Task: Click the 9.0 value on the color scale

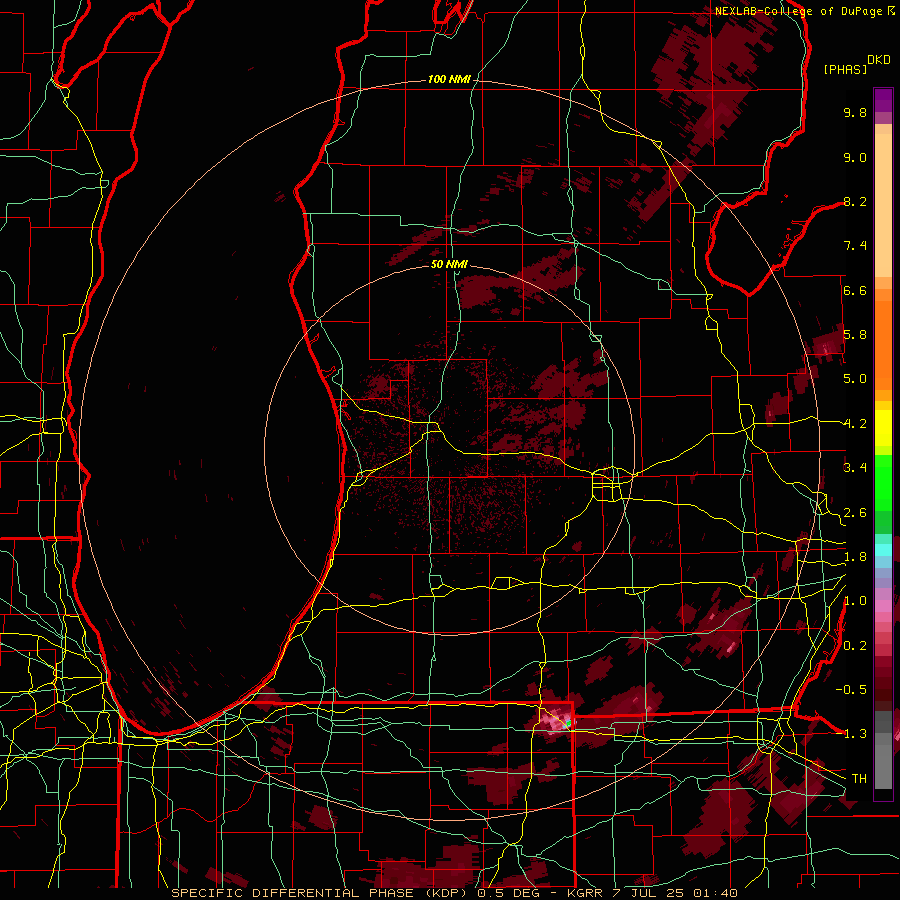Action: coord(855,157)
